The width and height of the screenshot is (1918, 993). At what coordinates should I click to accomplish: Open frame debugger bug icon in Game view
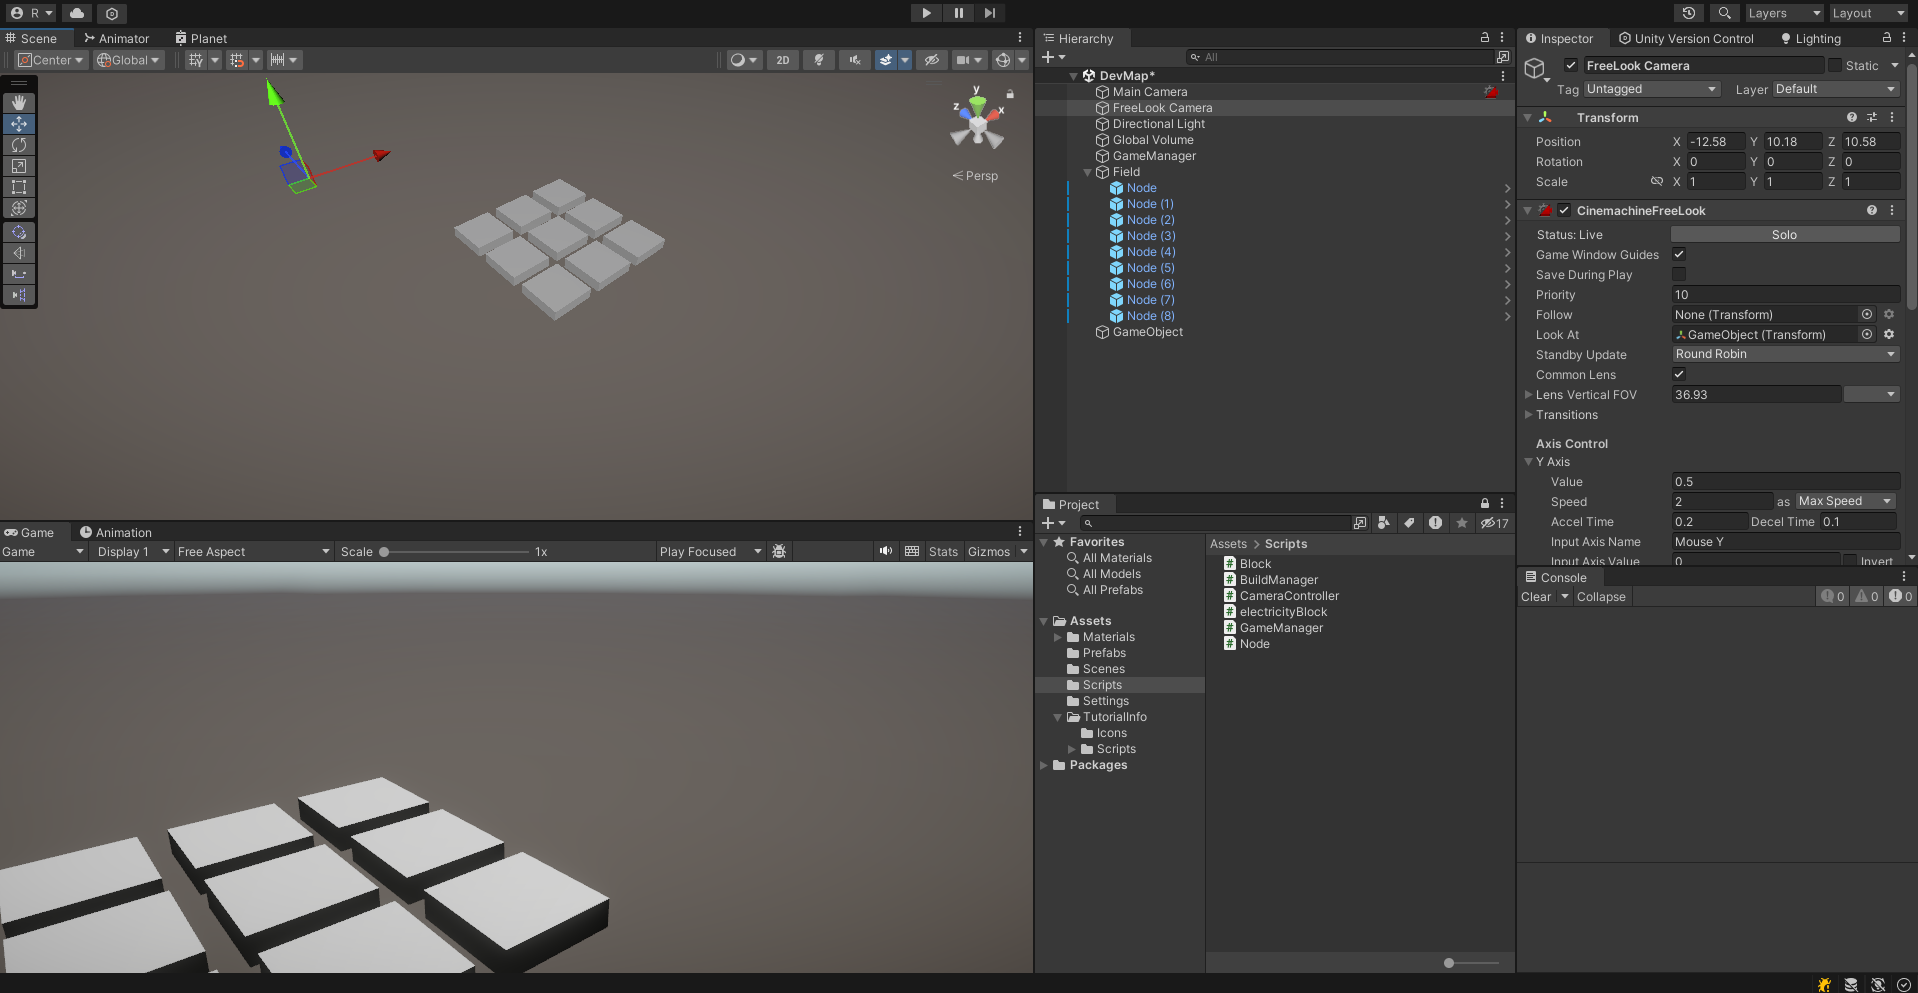(x=779, y=551)
